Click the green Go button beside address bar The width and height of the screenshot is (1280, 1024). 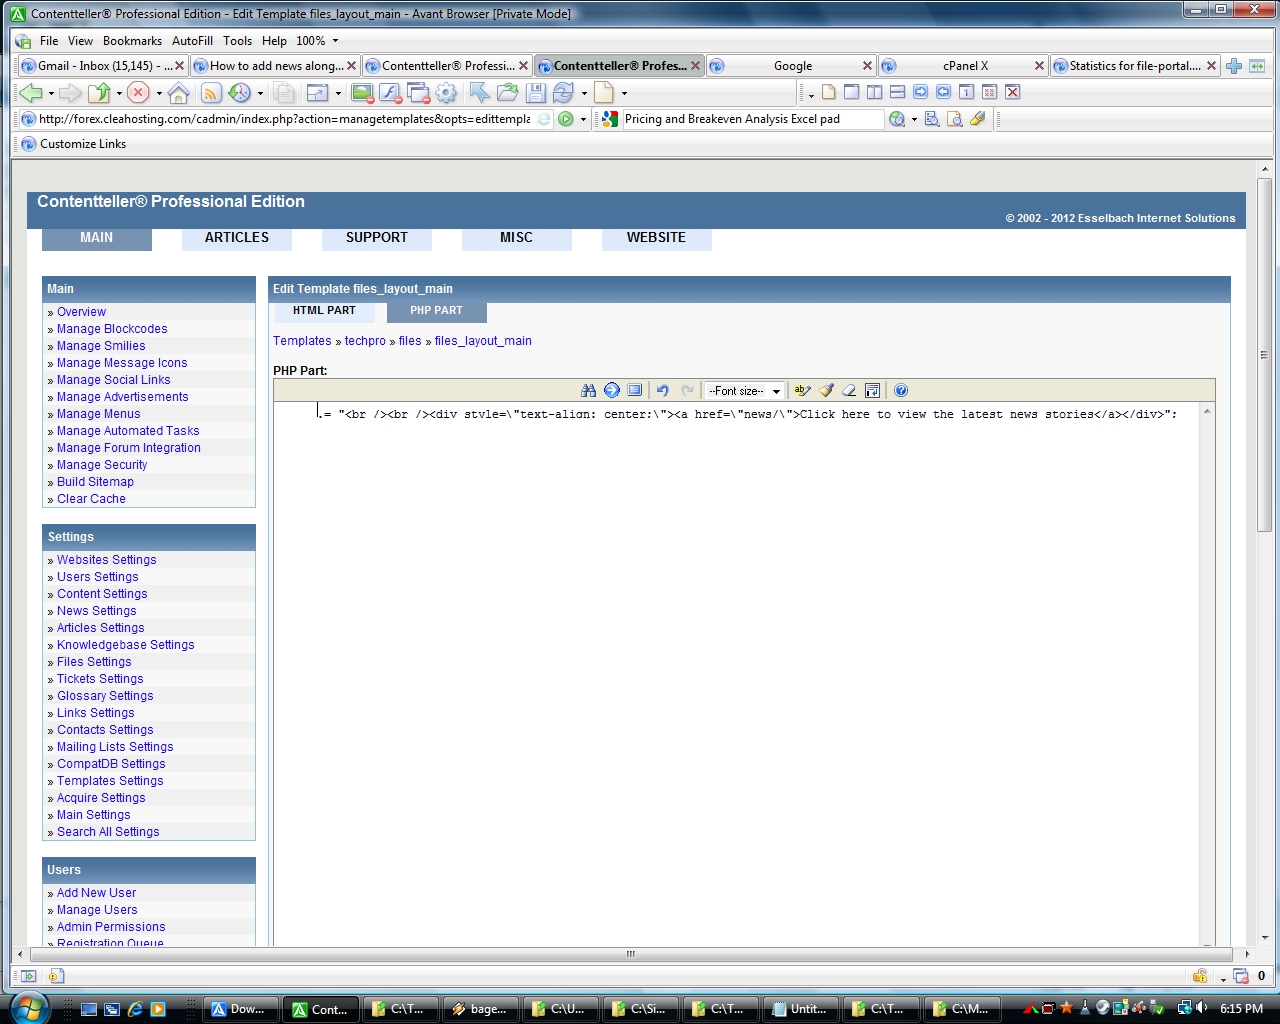click(x=566, y=119)
